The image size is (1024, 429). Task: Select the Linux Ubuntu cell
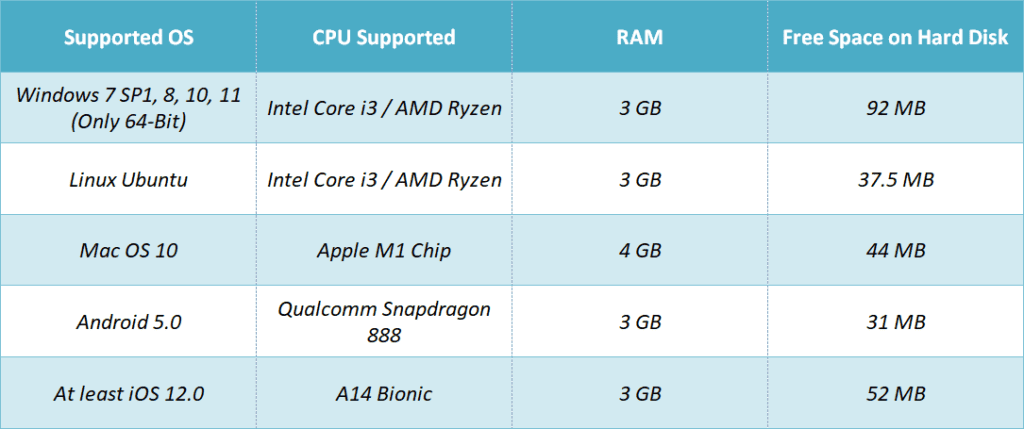(x=129, y=180)
